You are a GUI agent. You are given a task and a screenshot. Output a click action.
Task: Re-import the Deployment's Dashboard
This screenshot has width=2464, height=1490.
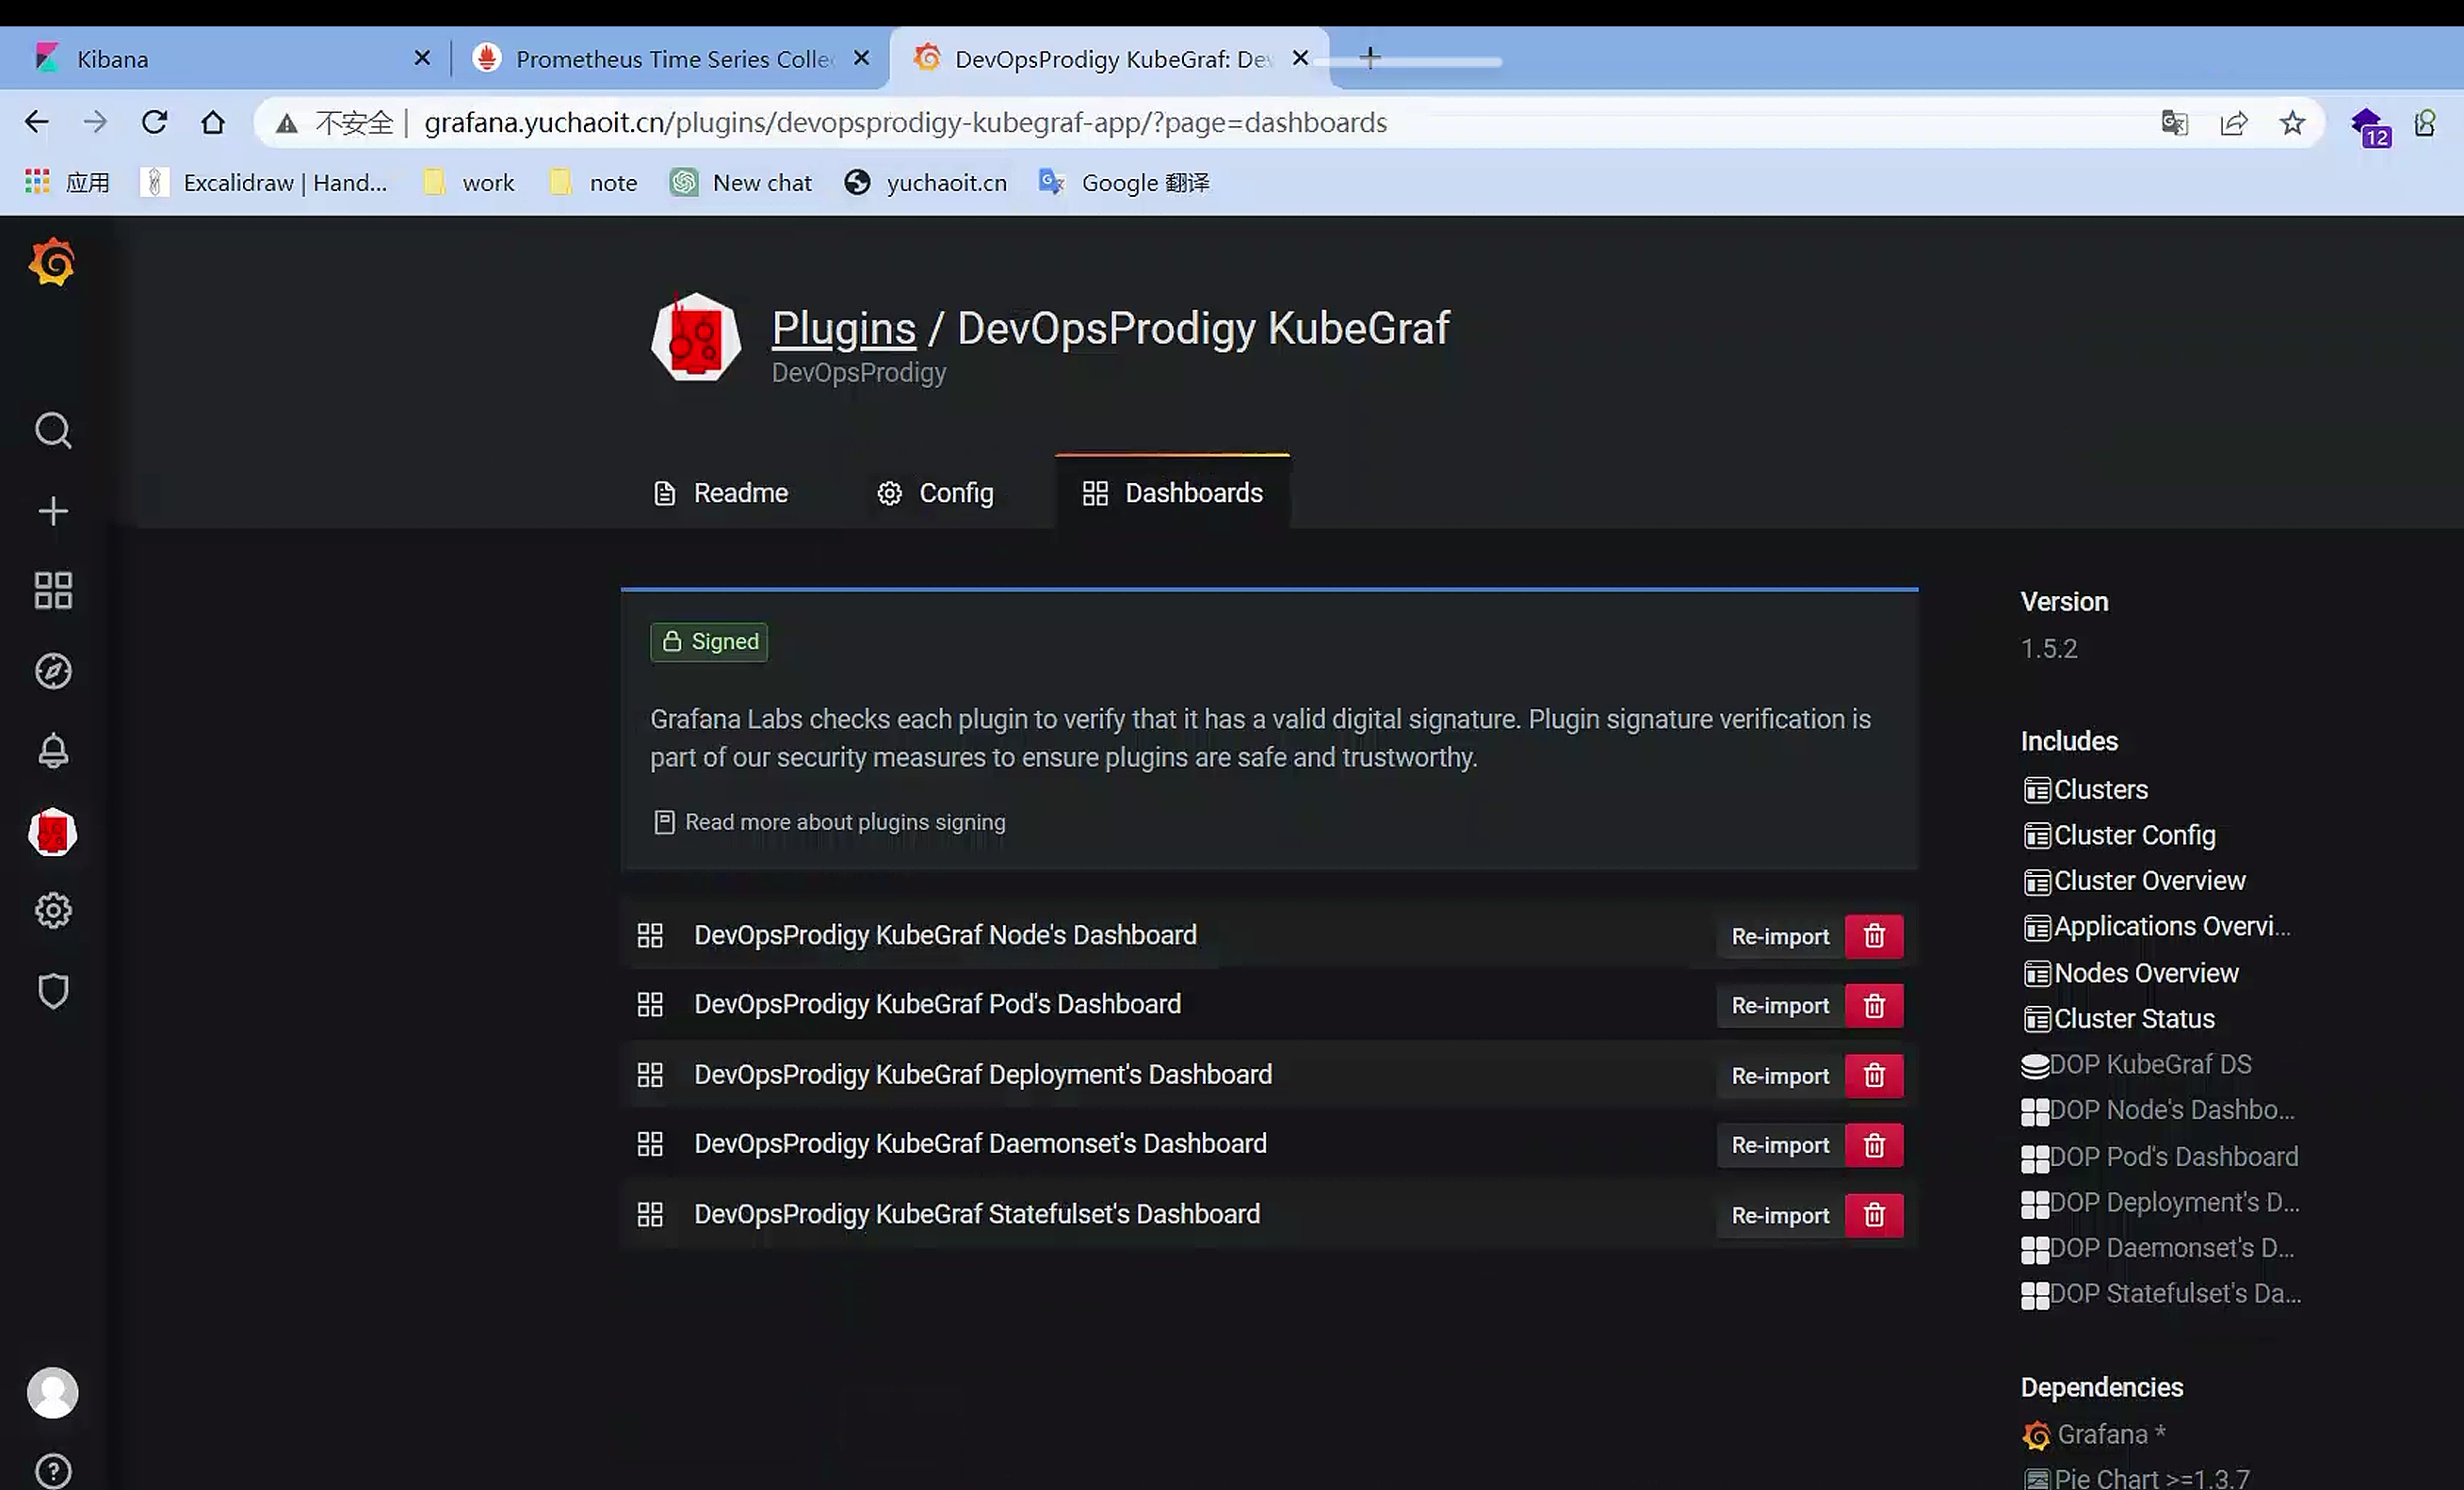(x=1779, y=1076)
